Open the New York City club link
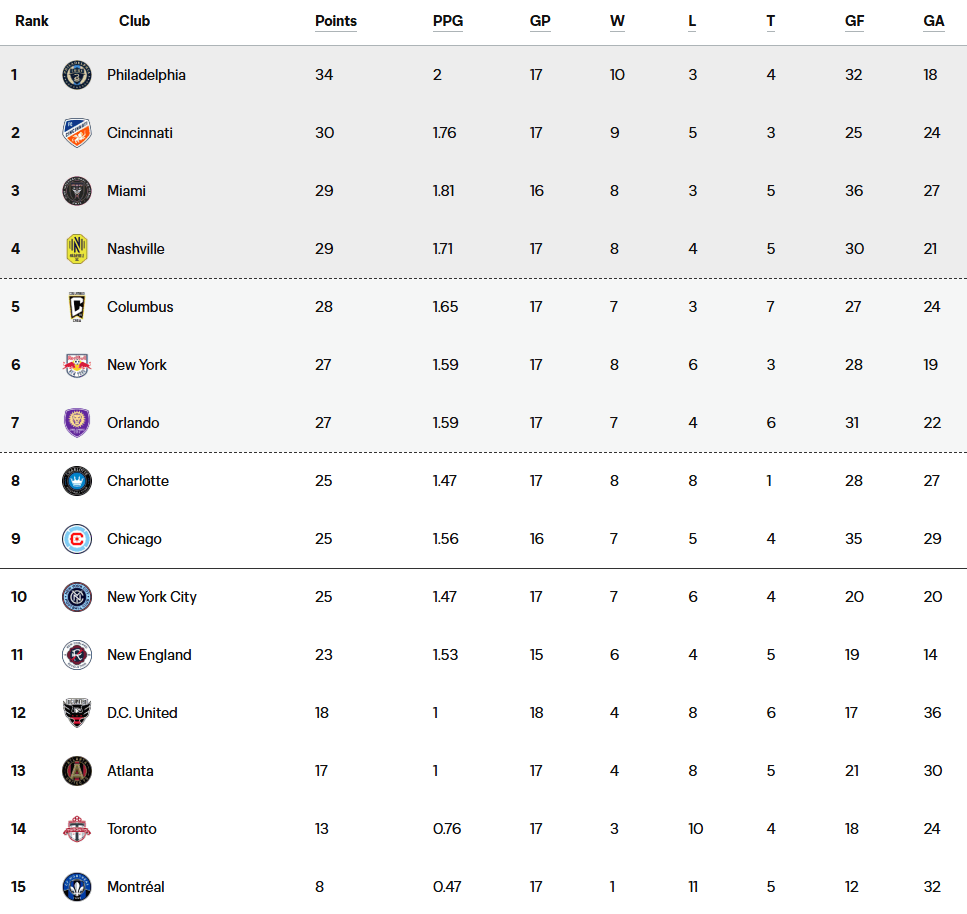 152,597
